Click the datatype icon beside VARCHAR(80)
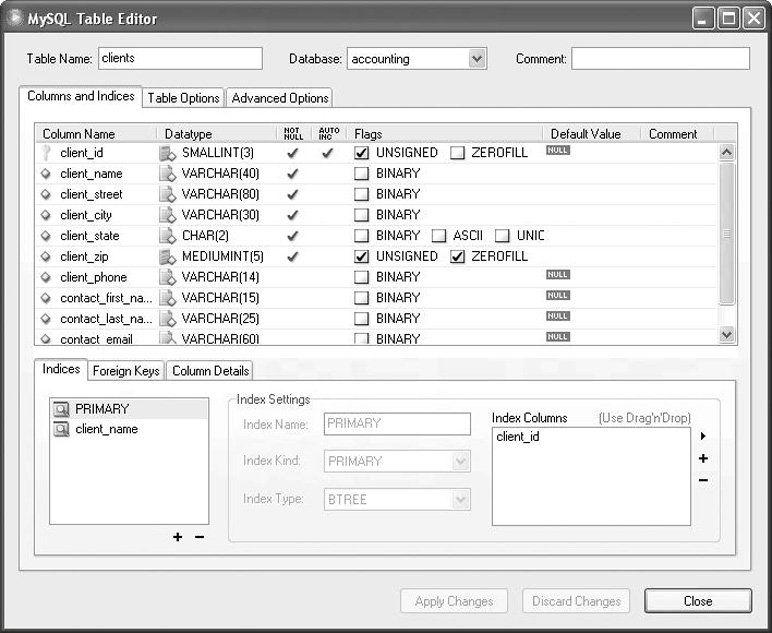The height and width of the screenshot is (633, 772). click(x=167, y=194)
